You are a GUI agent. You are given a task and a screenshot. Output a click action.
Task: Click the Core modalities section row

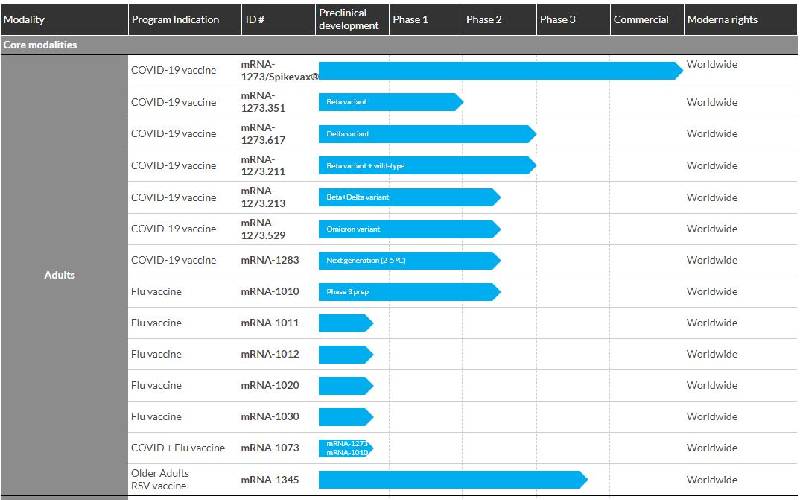pos(41,45)
